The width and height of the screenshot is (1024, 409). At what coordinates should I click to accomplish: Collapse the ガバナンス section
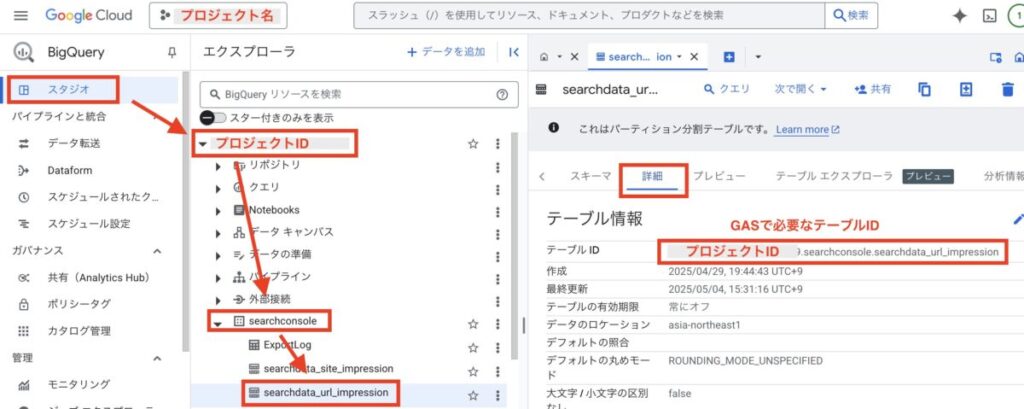[x=157, y=251]
